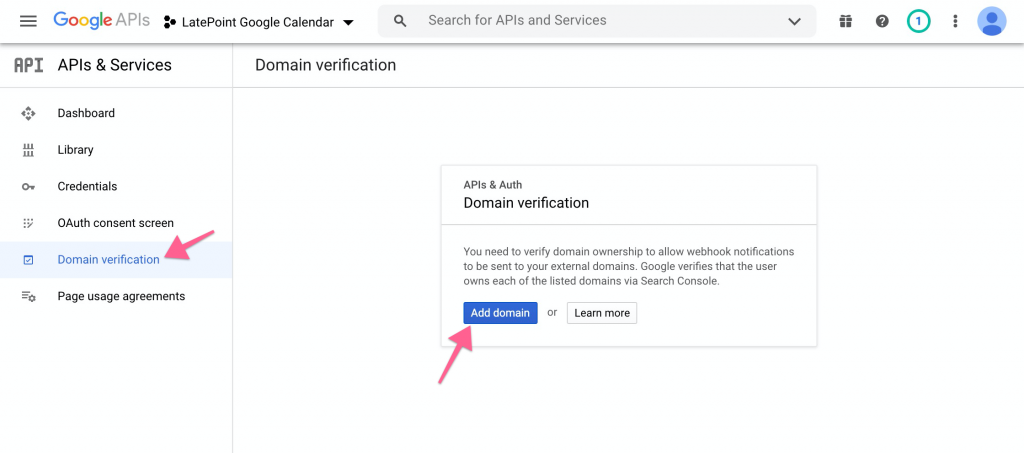Click the Search for APIs and Services field
Screen dimensions: 1024x453
tap(597, 21)
